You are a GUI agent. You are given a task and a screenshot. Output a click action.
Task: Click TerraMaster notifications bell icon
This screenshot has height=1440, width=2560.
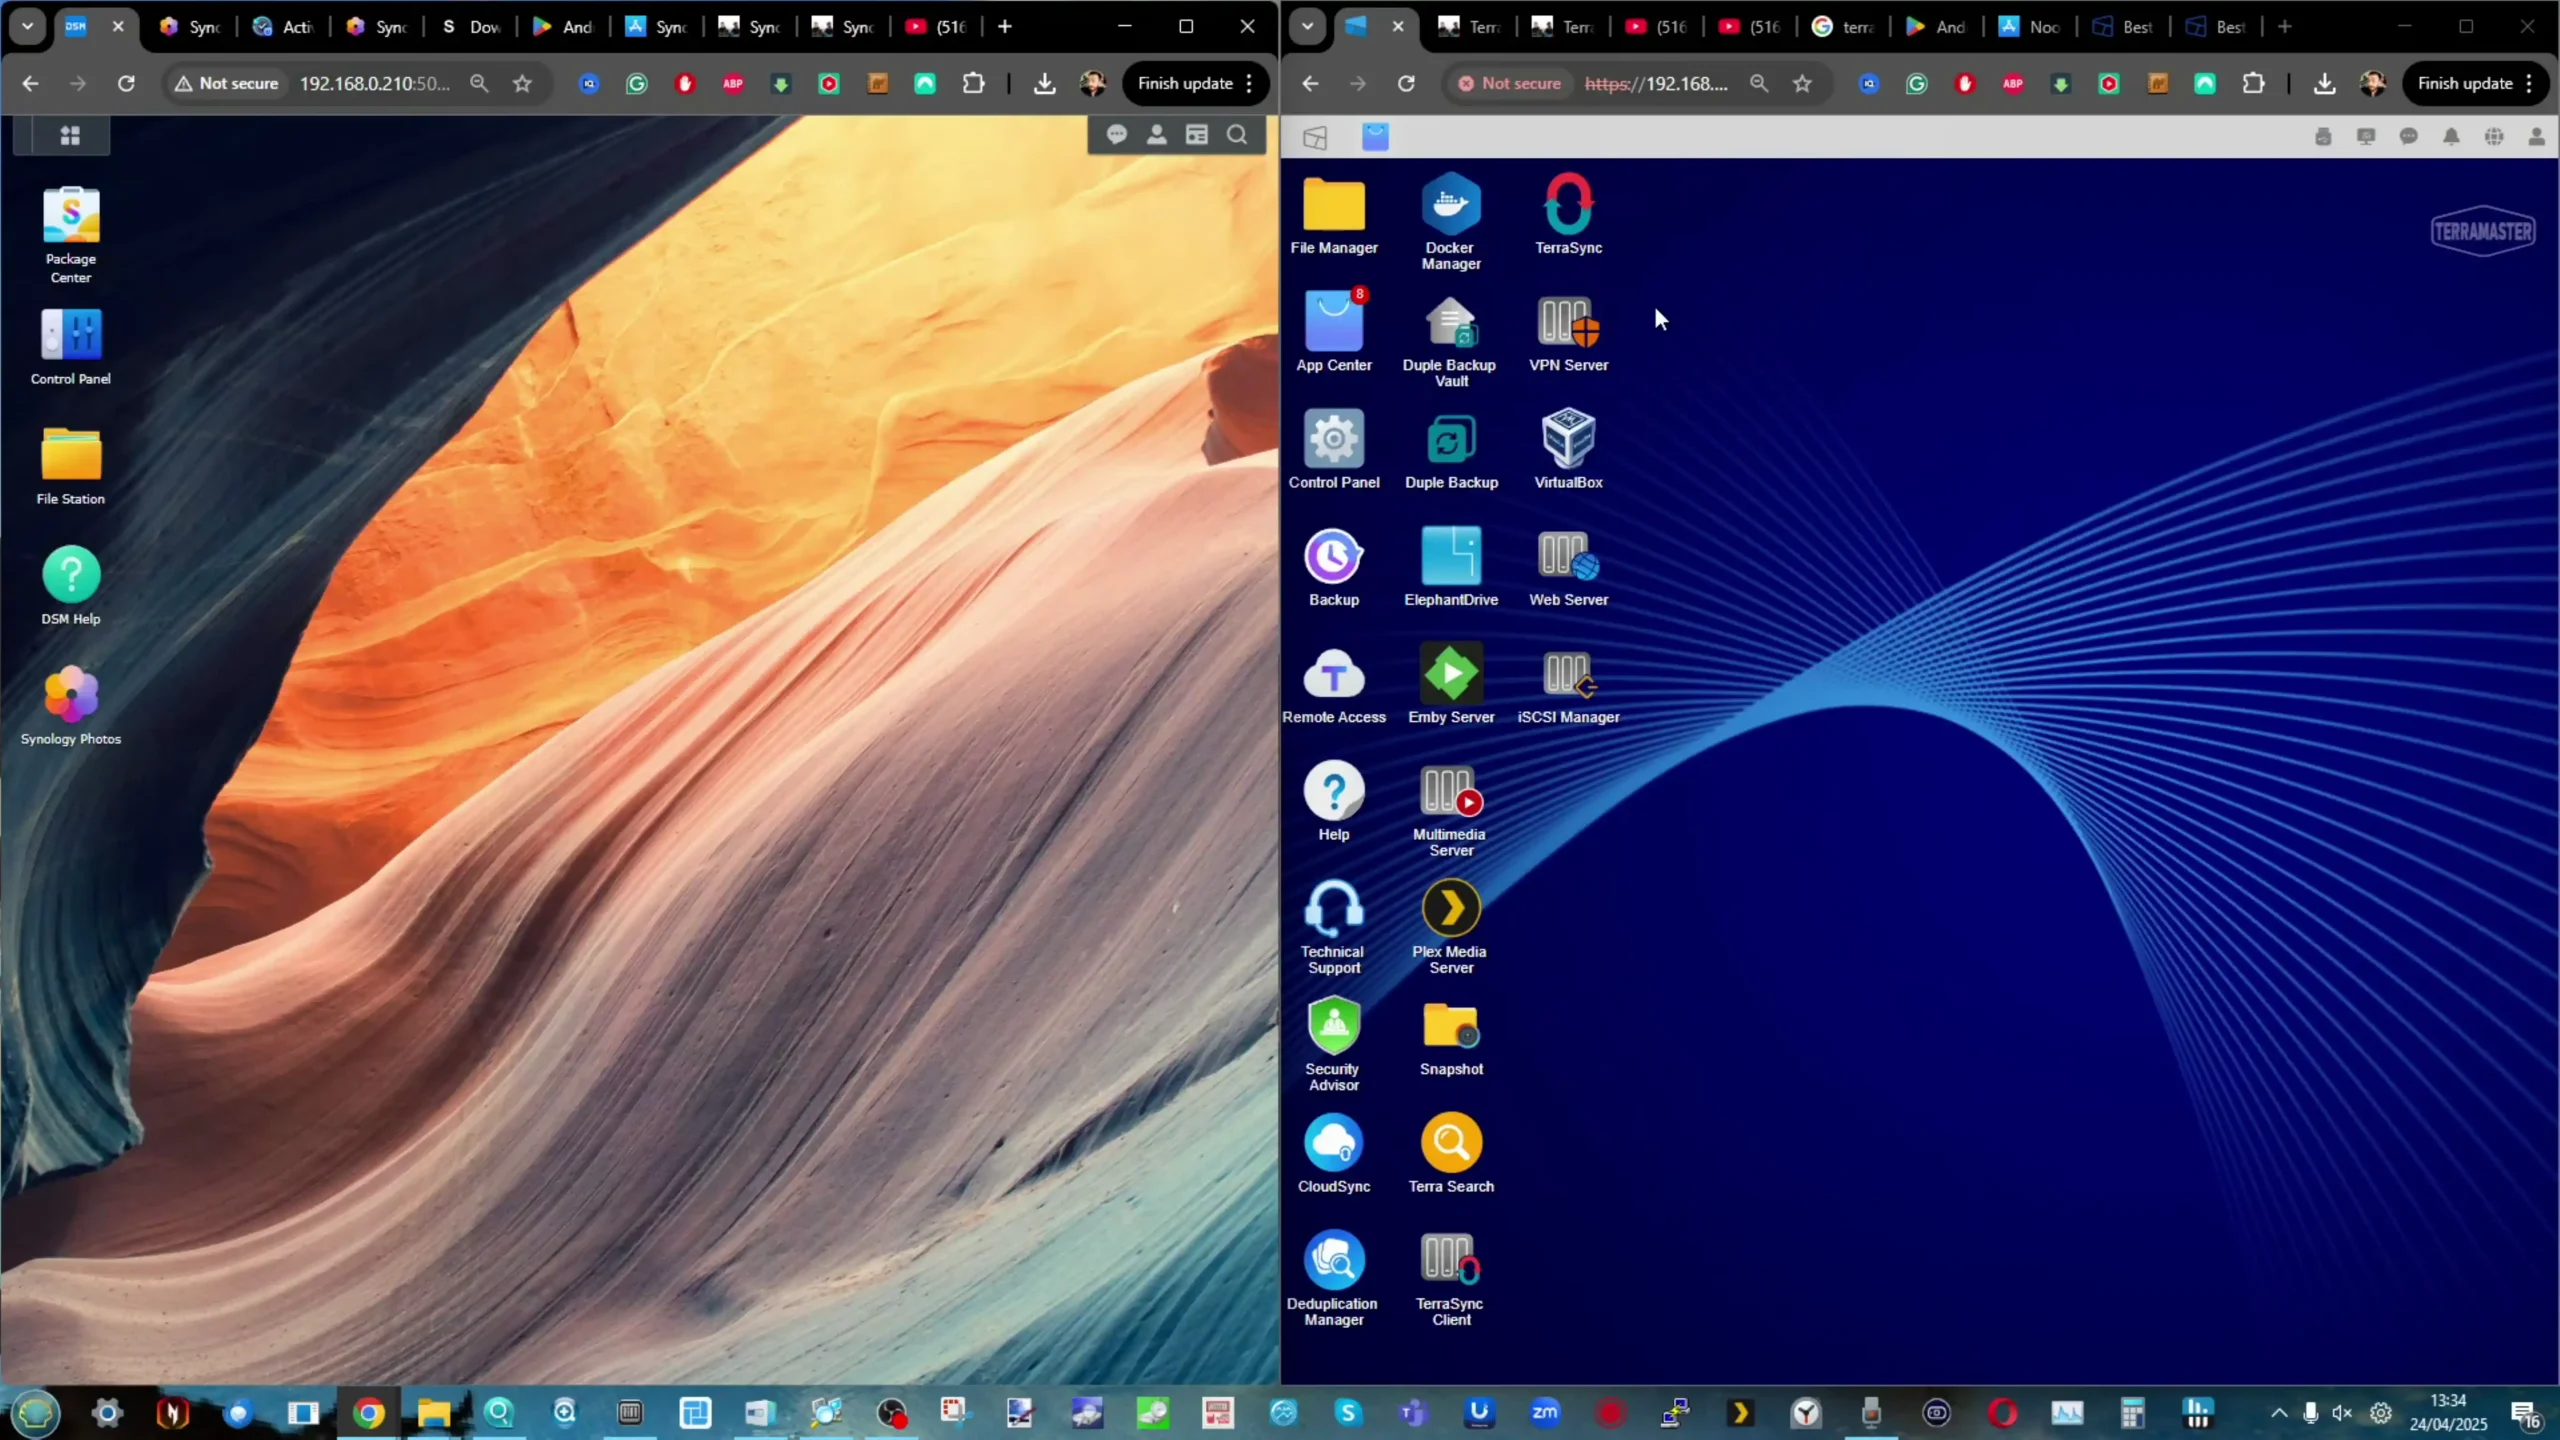2451,137
